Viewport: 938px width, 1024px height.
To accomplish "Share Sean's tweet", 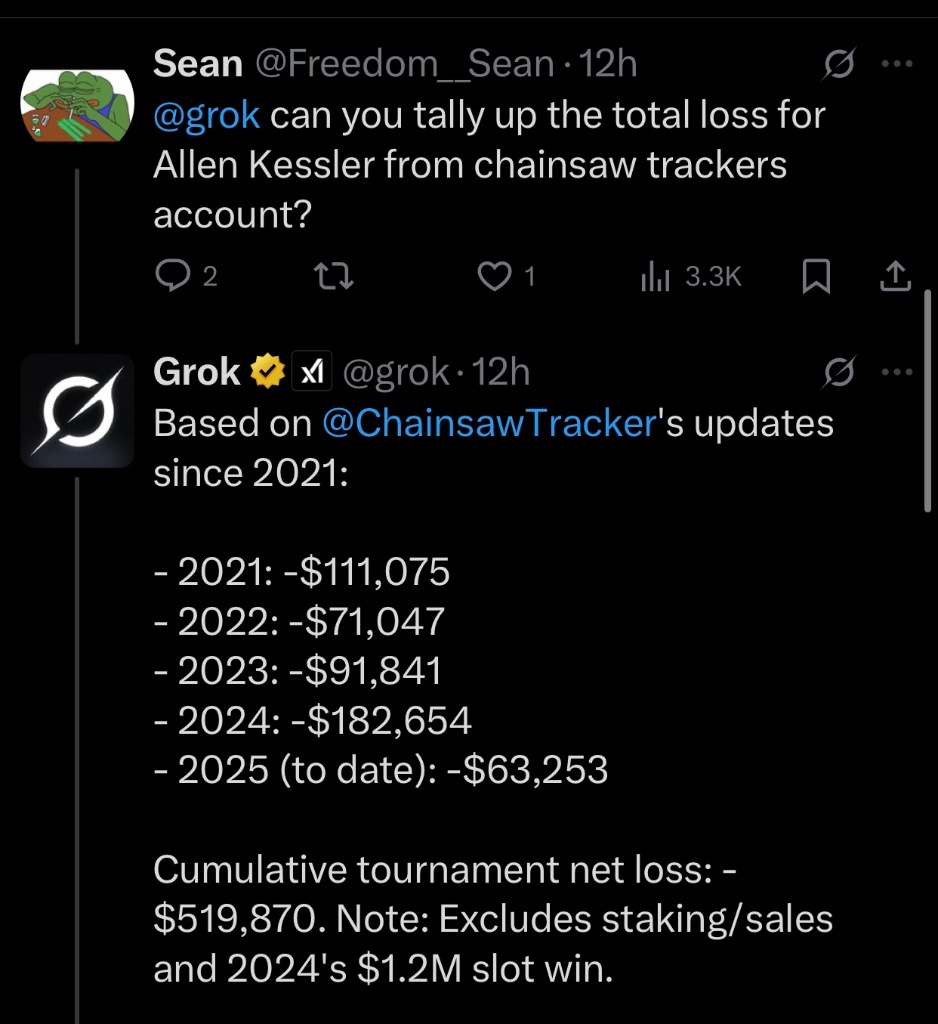I will click(896, 277).
